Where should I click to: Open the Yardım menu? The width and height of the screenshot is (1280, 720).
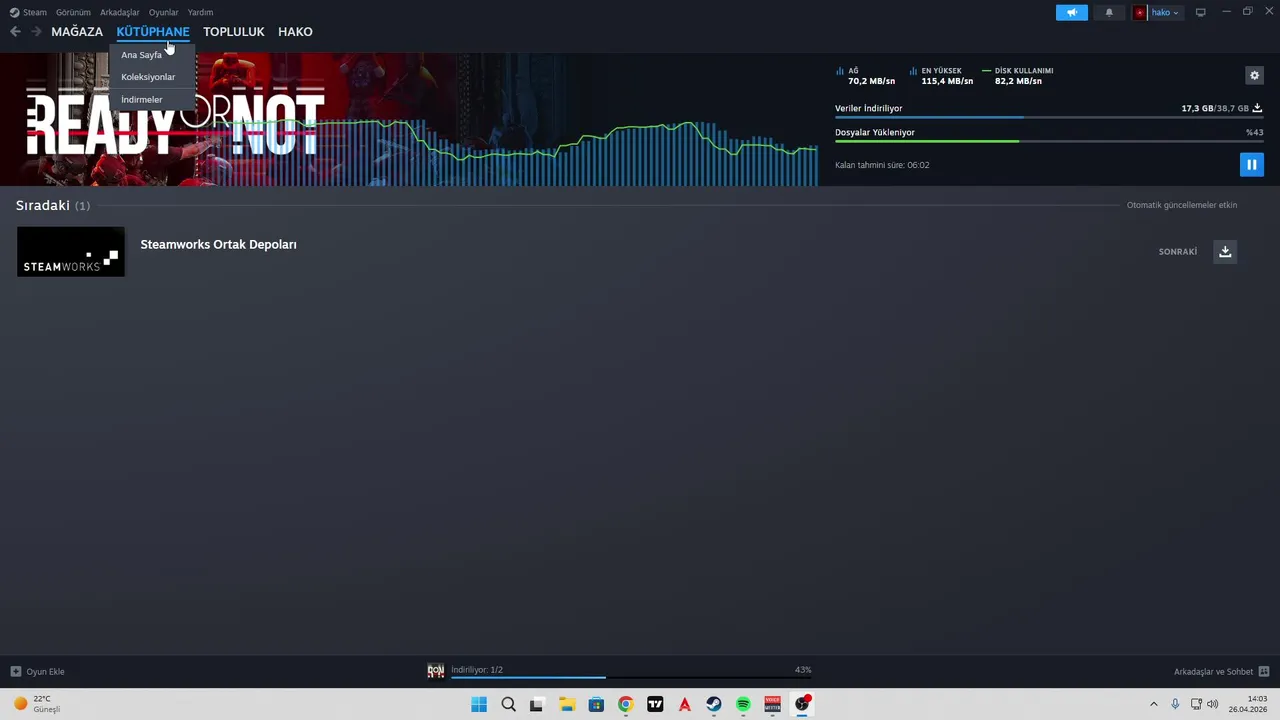coord(200,12)
